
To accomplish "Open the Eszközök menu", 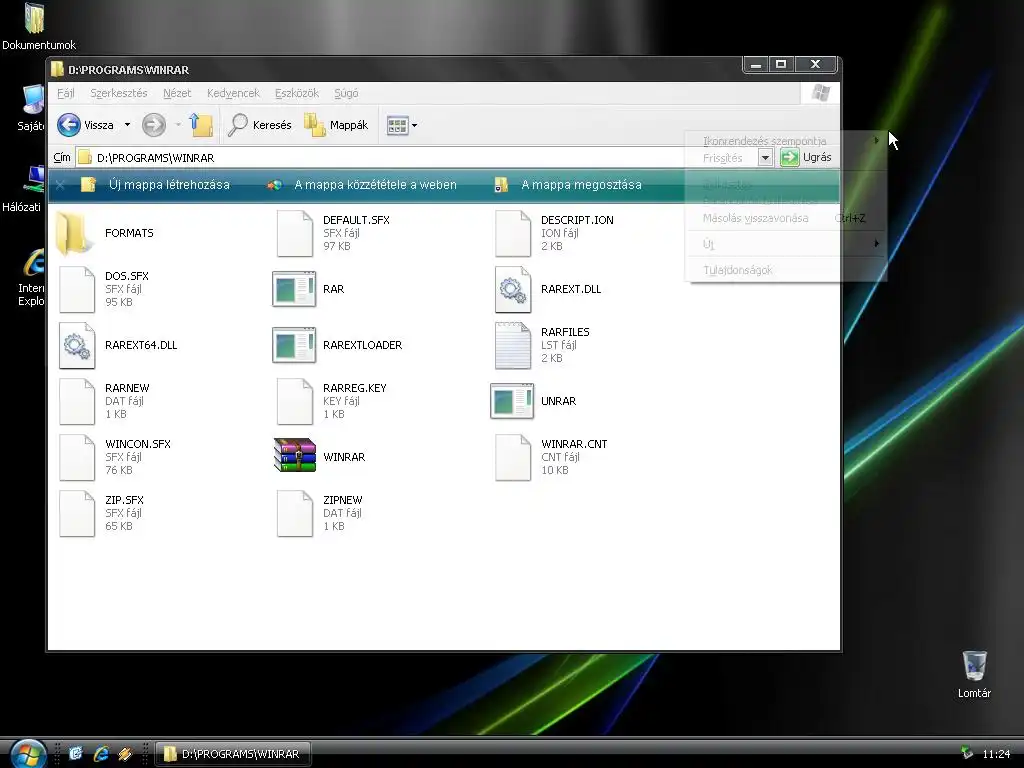I will click(x=297, y=93).
